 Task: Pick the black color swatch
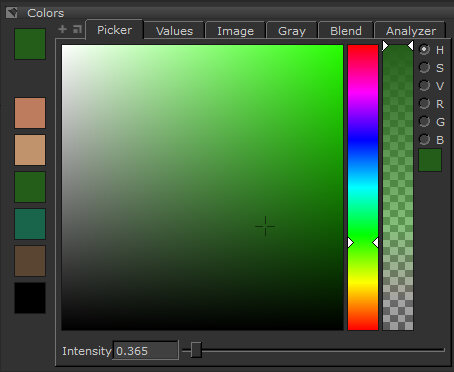click(30, 298)
